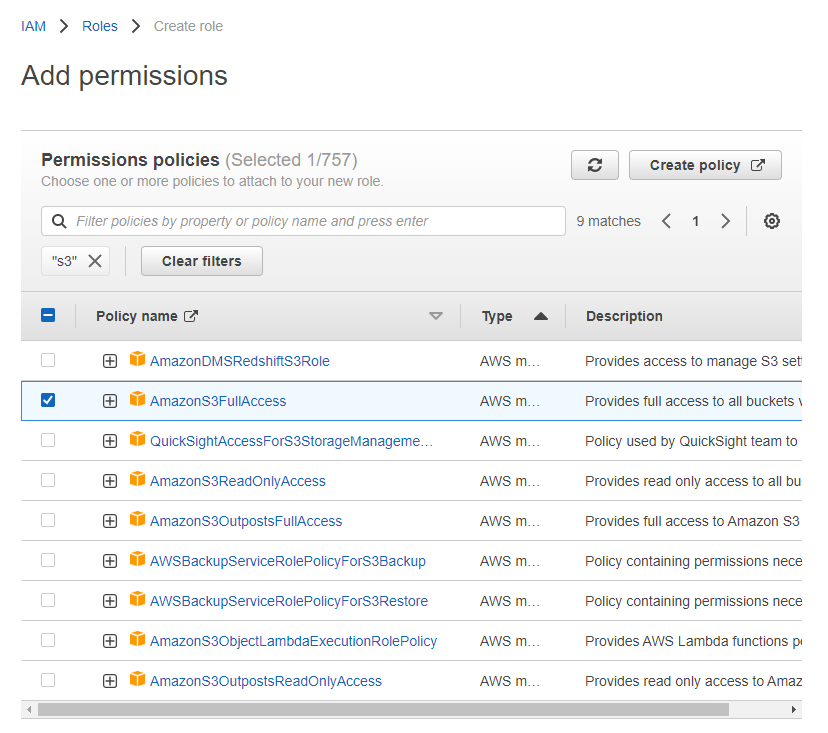This screenshot has width=828, height=733.
Task: Expand AmazonS3ObjectLambdaExecutionRolePolicy details
Action: [x=110, y=641]
